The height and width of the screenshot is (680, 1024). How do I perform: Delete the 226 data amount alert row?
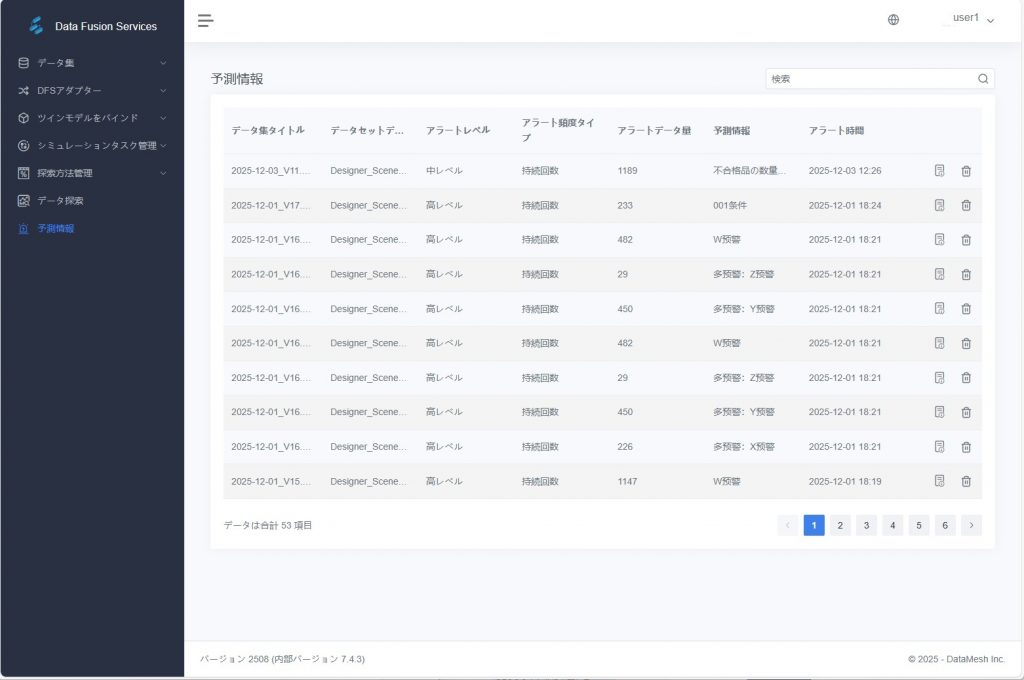coord(966,447)
